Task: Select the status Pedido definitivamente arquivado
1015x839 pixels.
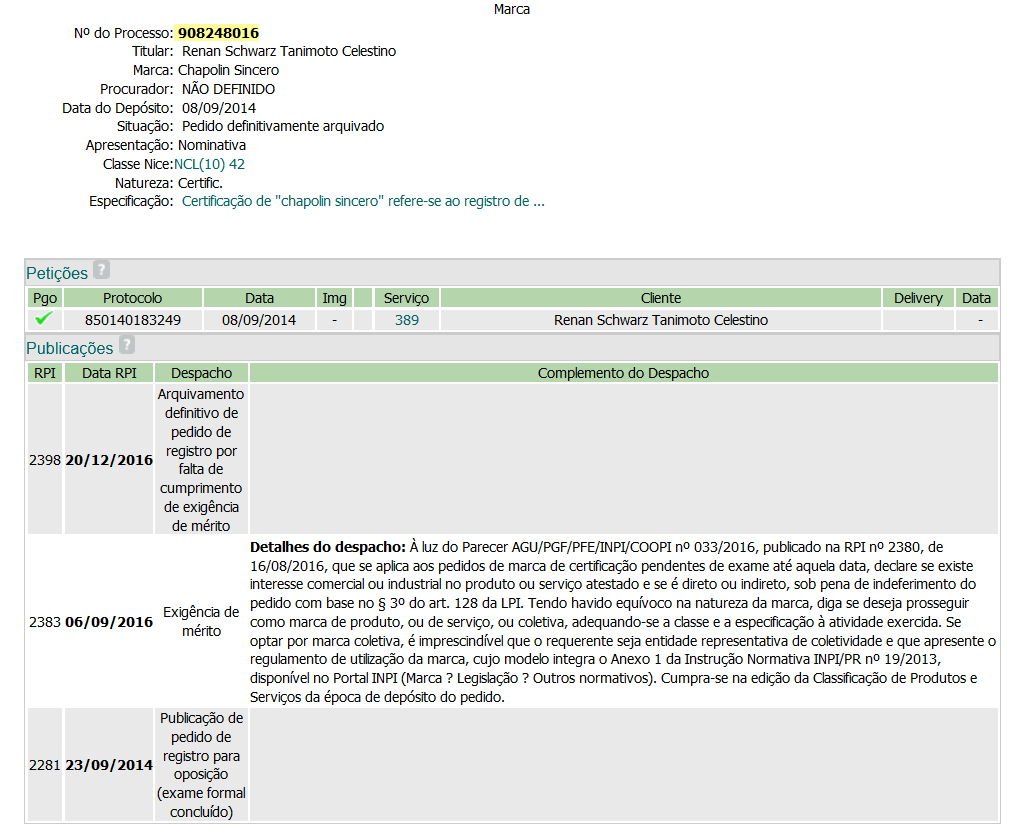Action: (283, 126)
